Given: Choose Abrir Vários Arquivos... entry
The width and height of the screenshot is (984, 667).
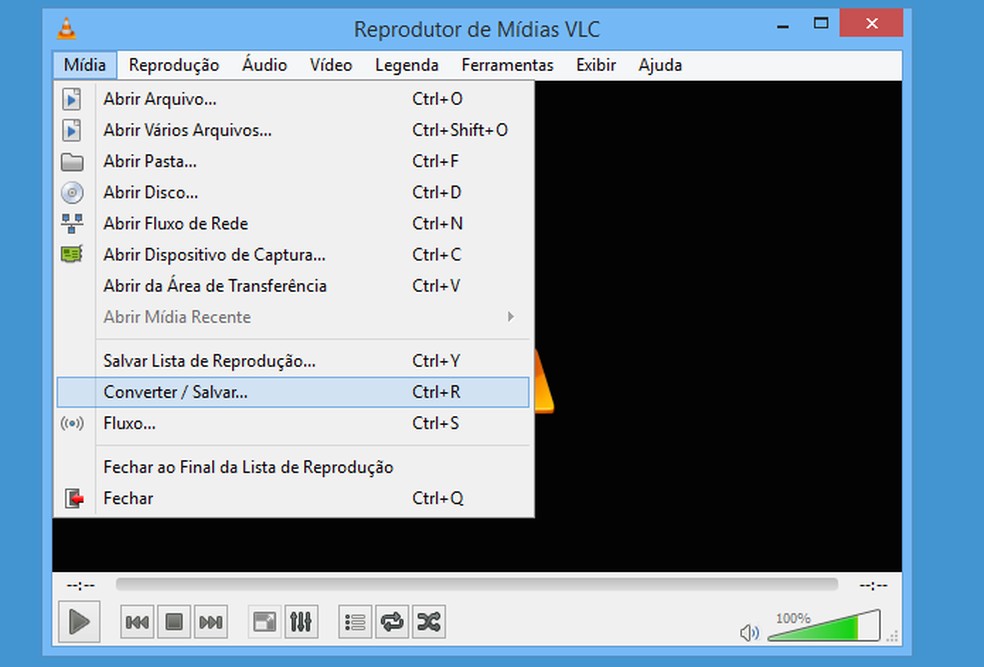Looking at the screenshot, I should pyautogui.click(x=293, y=131).
